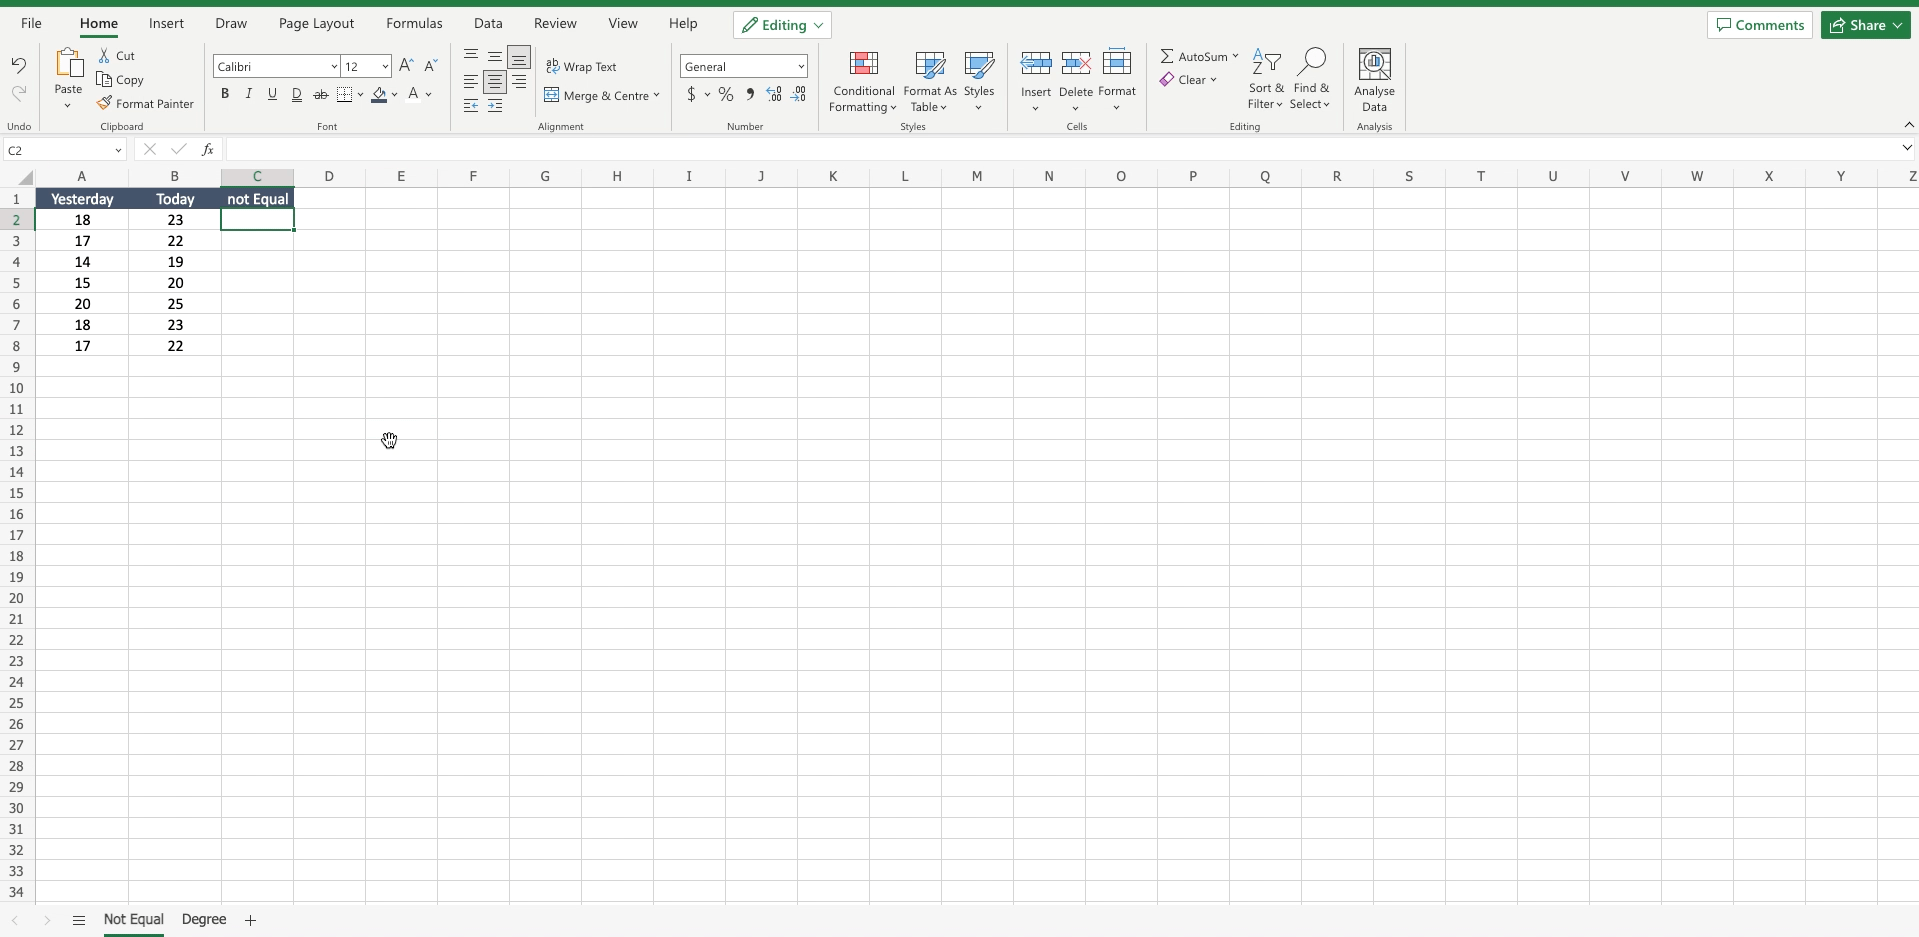The height and width of the screenshot is (937, 1919).
Task: Enable strikethrough formatting
Action: 321,93
